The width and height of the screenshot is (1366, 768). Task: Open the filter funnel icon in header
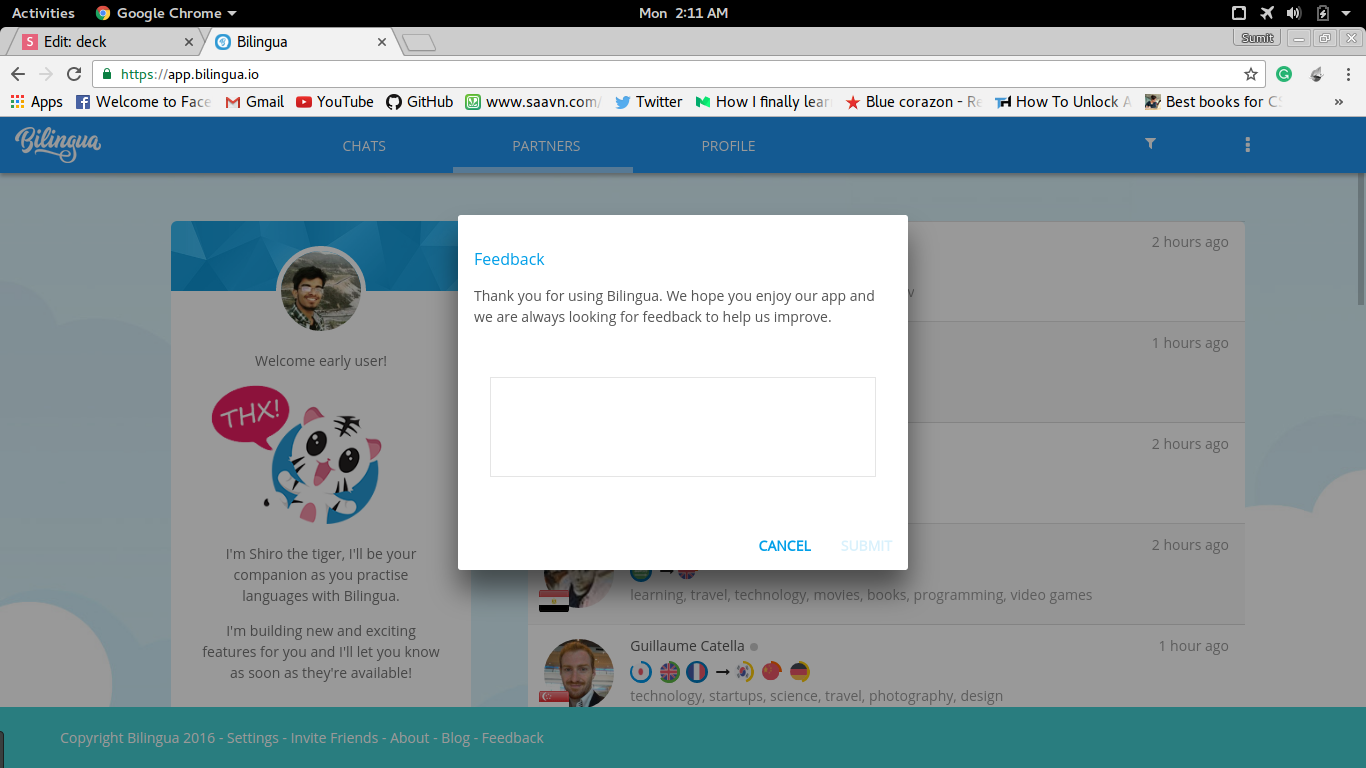[1150, 144]
